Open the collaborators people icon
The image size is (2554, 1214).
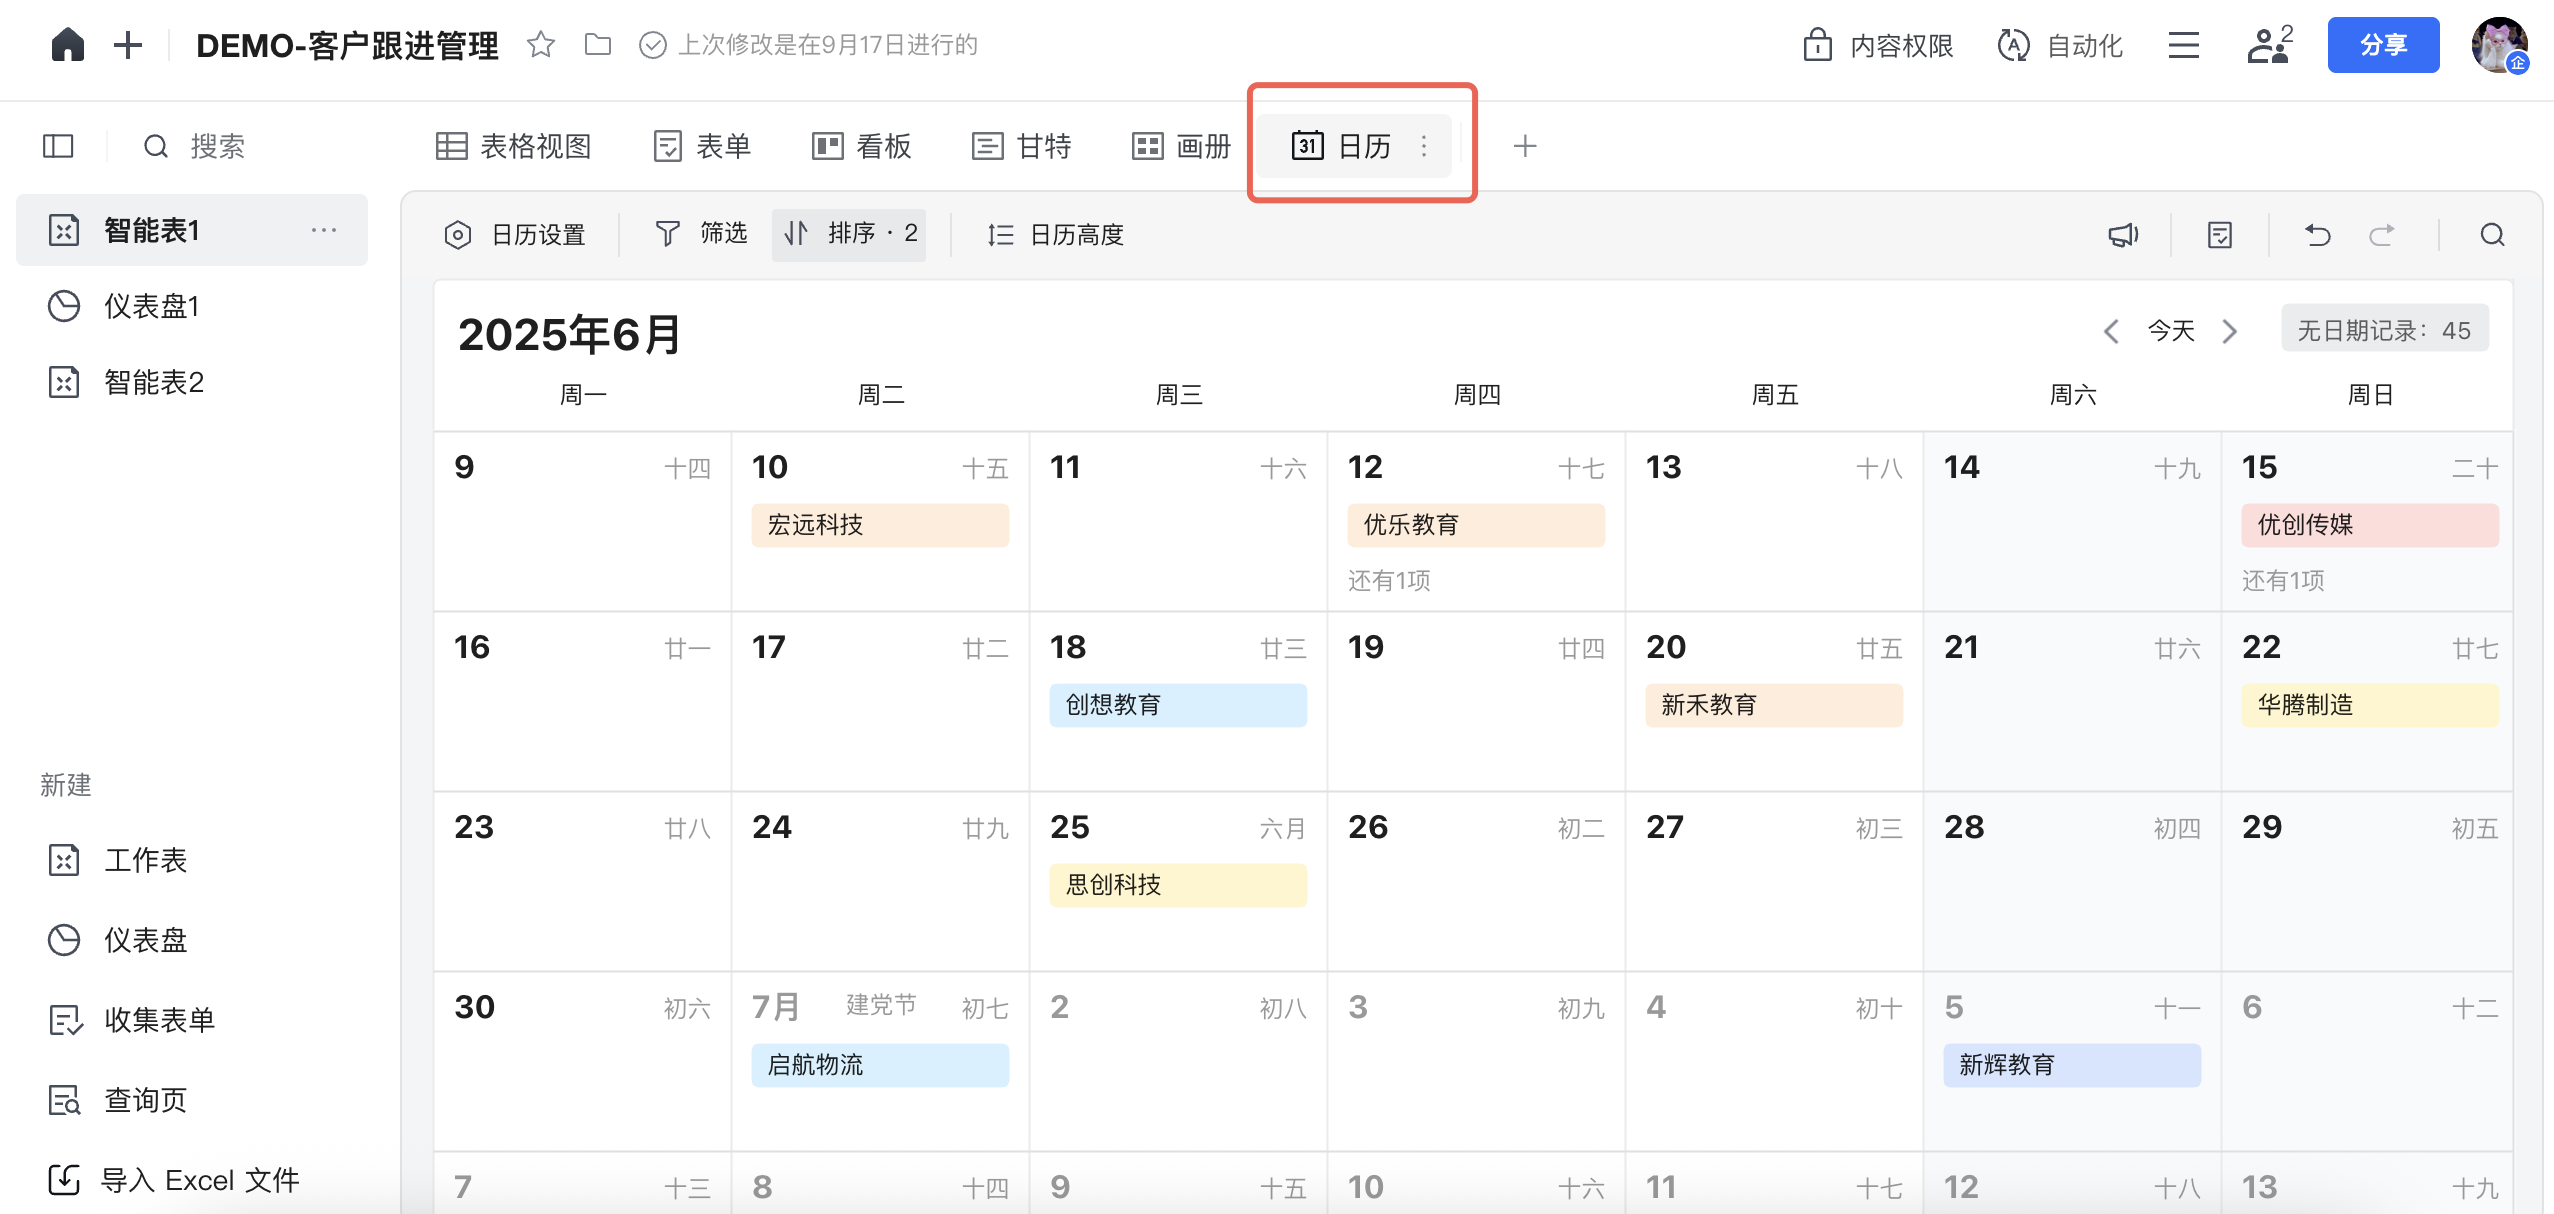(x=2269, y=45)
